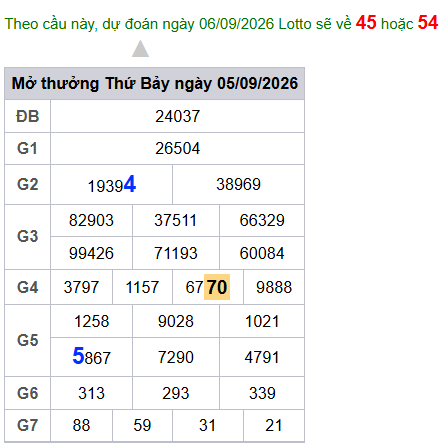The width and height of the screenshot is (447, 447).
Task: Select the highlighted 70 in G4
Action: coord(217,287)
